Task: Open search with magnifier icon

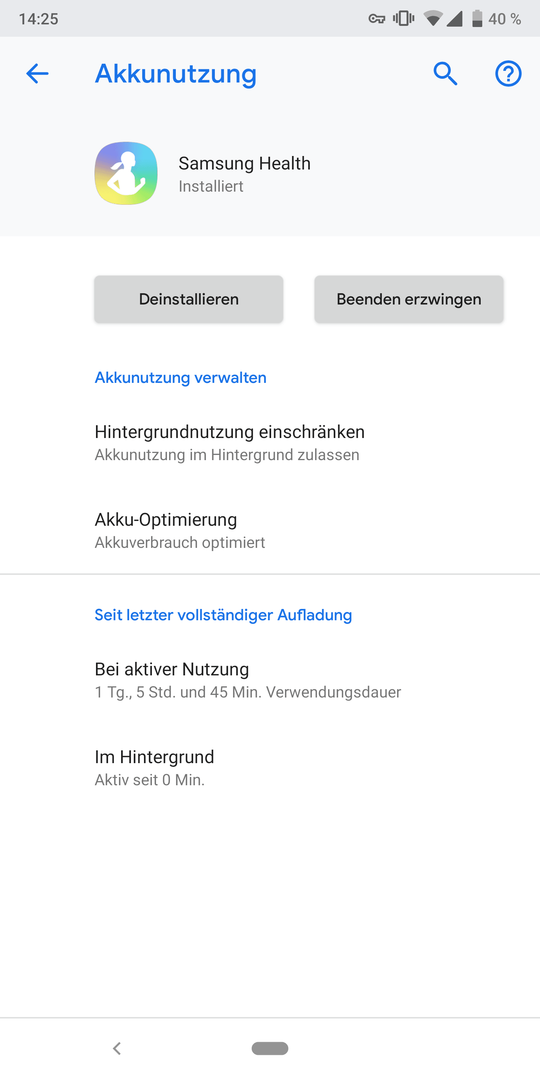Action: (445, 74)
